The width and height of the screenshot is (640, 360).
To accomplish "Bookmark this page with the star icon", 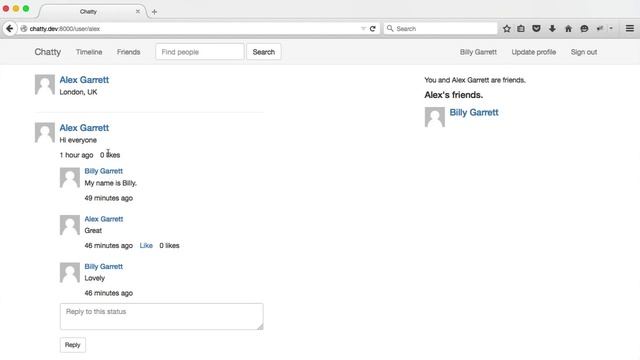I will click(x=507, y=29).
